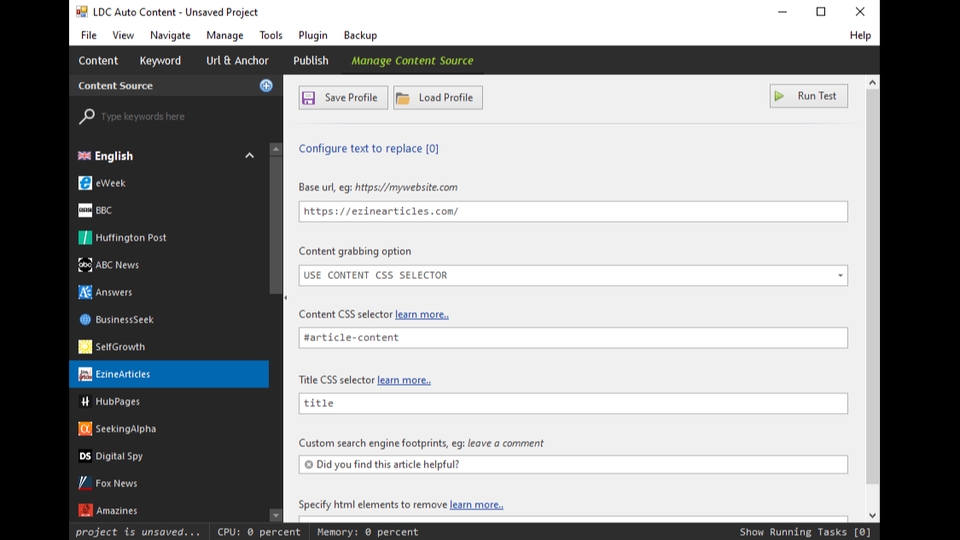Click the Content CSS selector input field
Viewport: 960px width, 540px height.
(573, 337)
